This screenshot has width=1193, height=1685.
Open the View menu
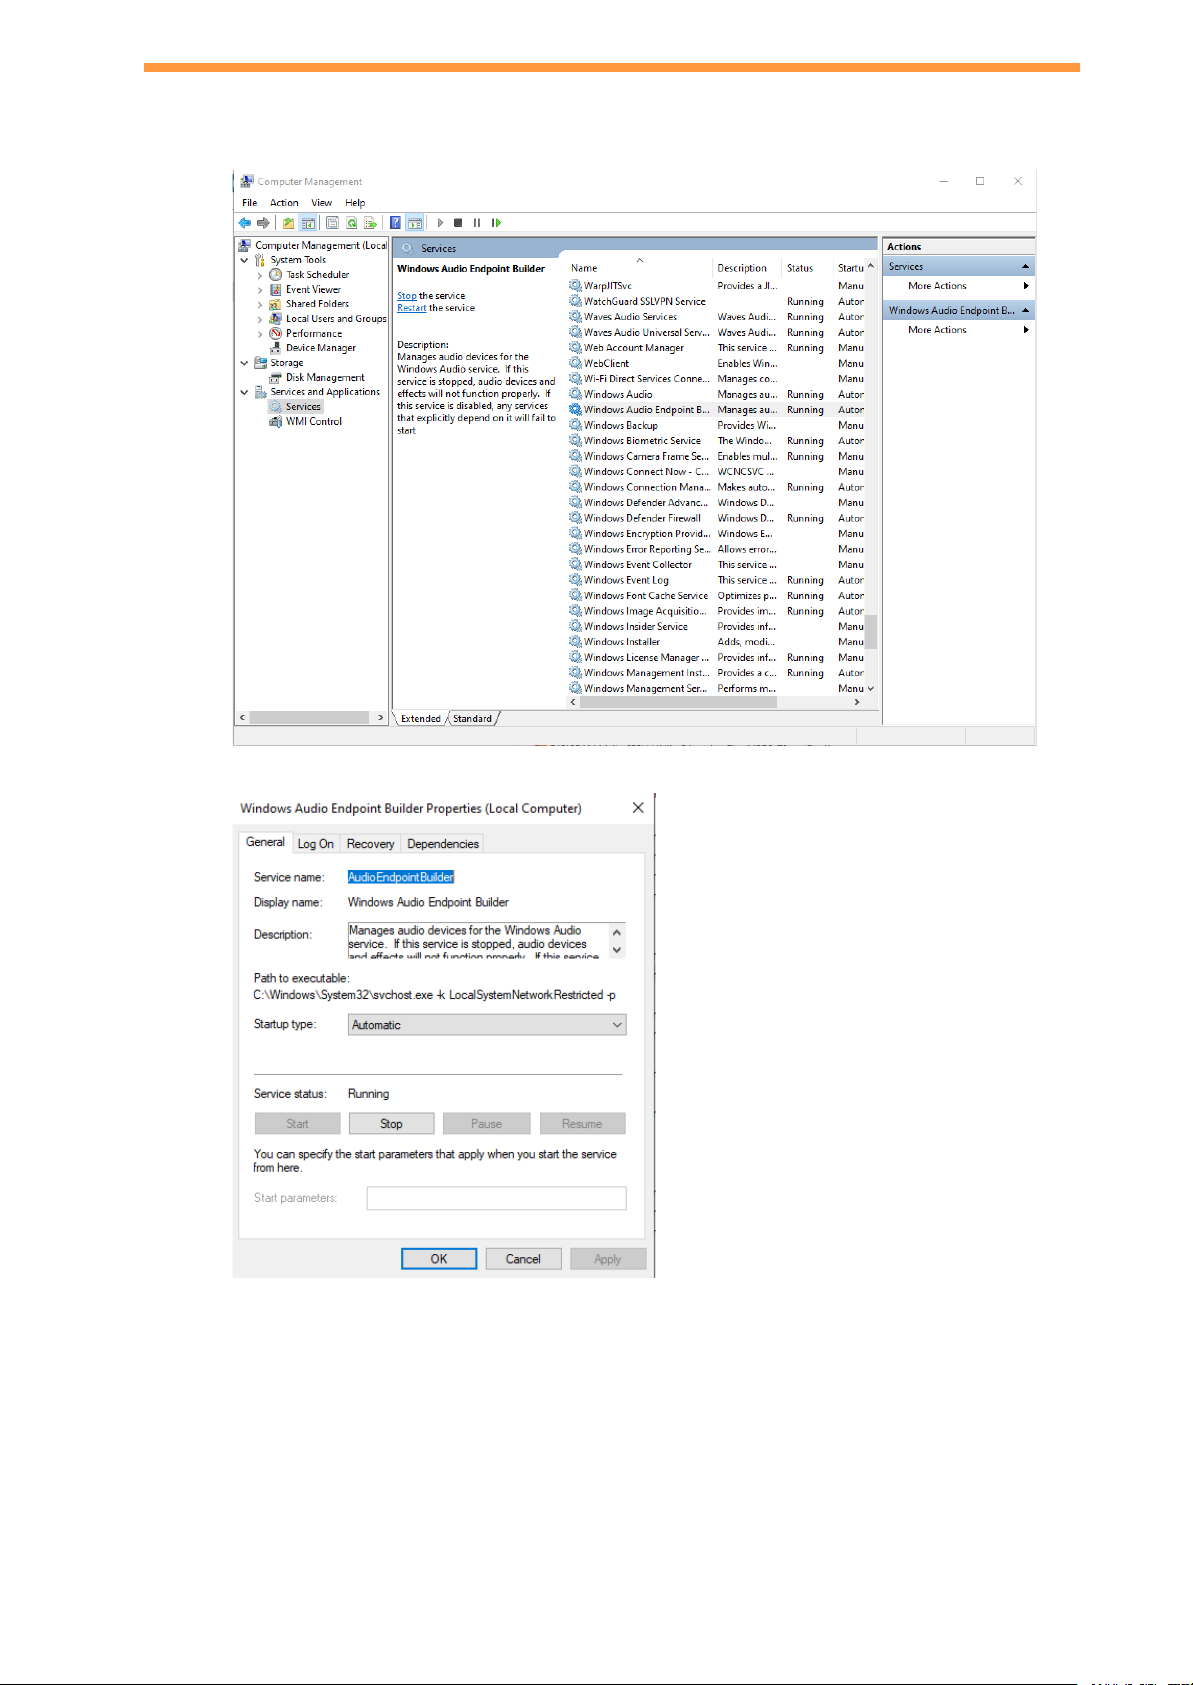point(321,203)
